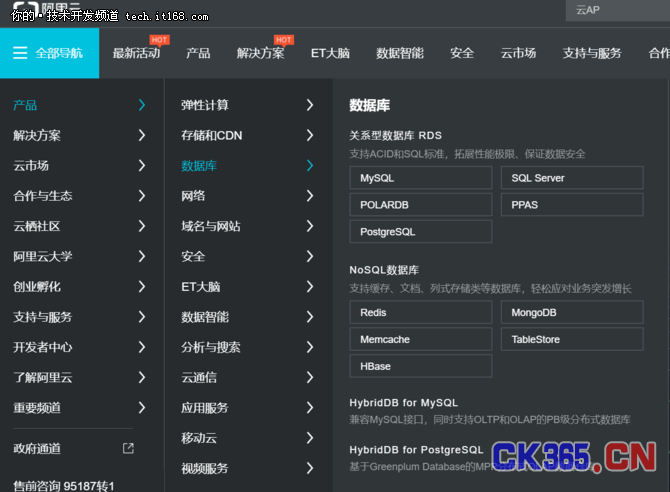Open 云市场 in top navigation bar
The height and width of the screenshot is (492, 670).
[x=518, y=53]
